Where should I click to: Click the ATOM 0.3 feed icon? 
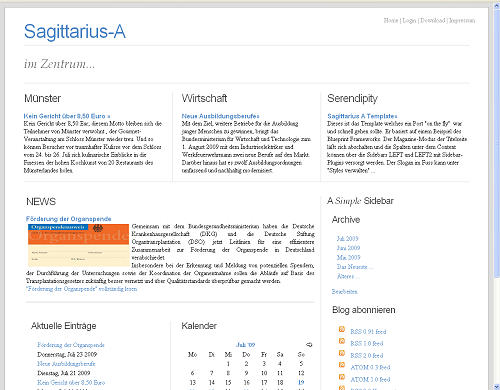coord(342,365)
